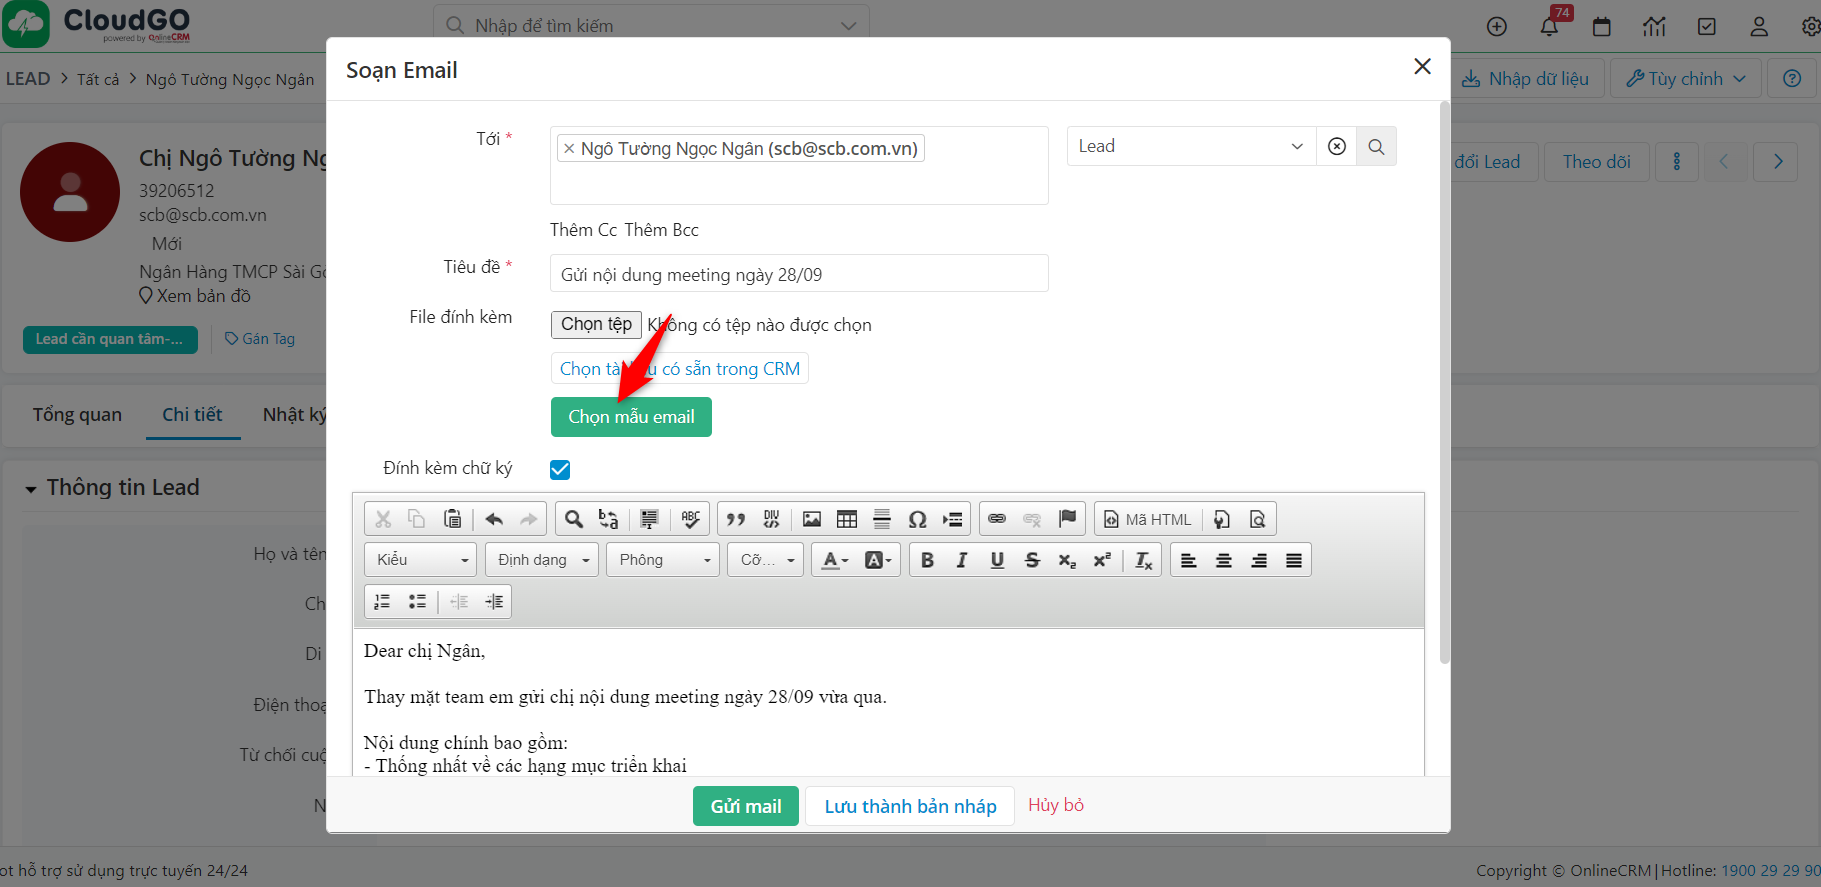Viewport: 1821px width, 887px height.
Task: Click Tất cả in the breadcrumb
Action: tap(98, 79)
